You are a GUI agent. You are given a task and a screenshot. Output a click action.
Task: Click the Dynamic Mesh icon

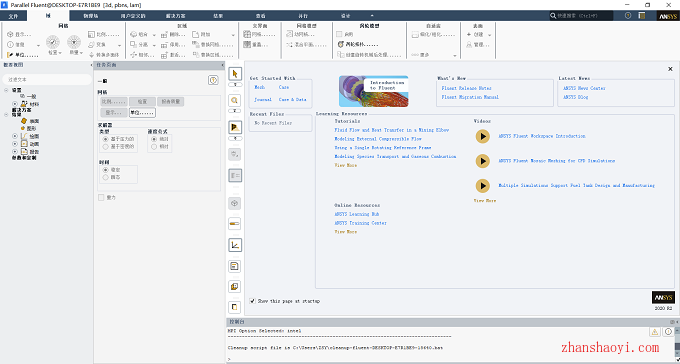click(289, 34)
